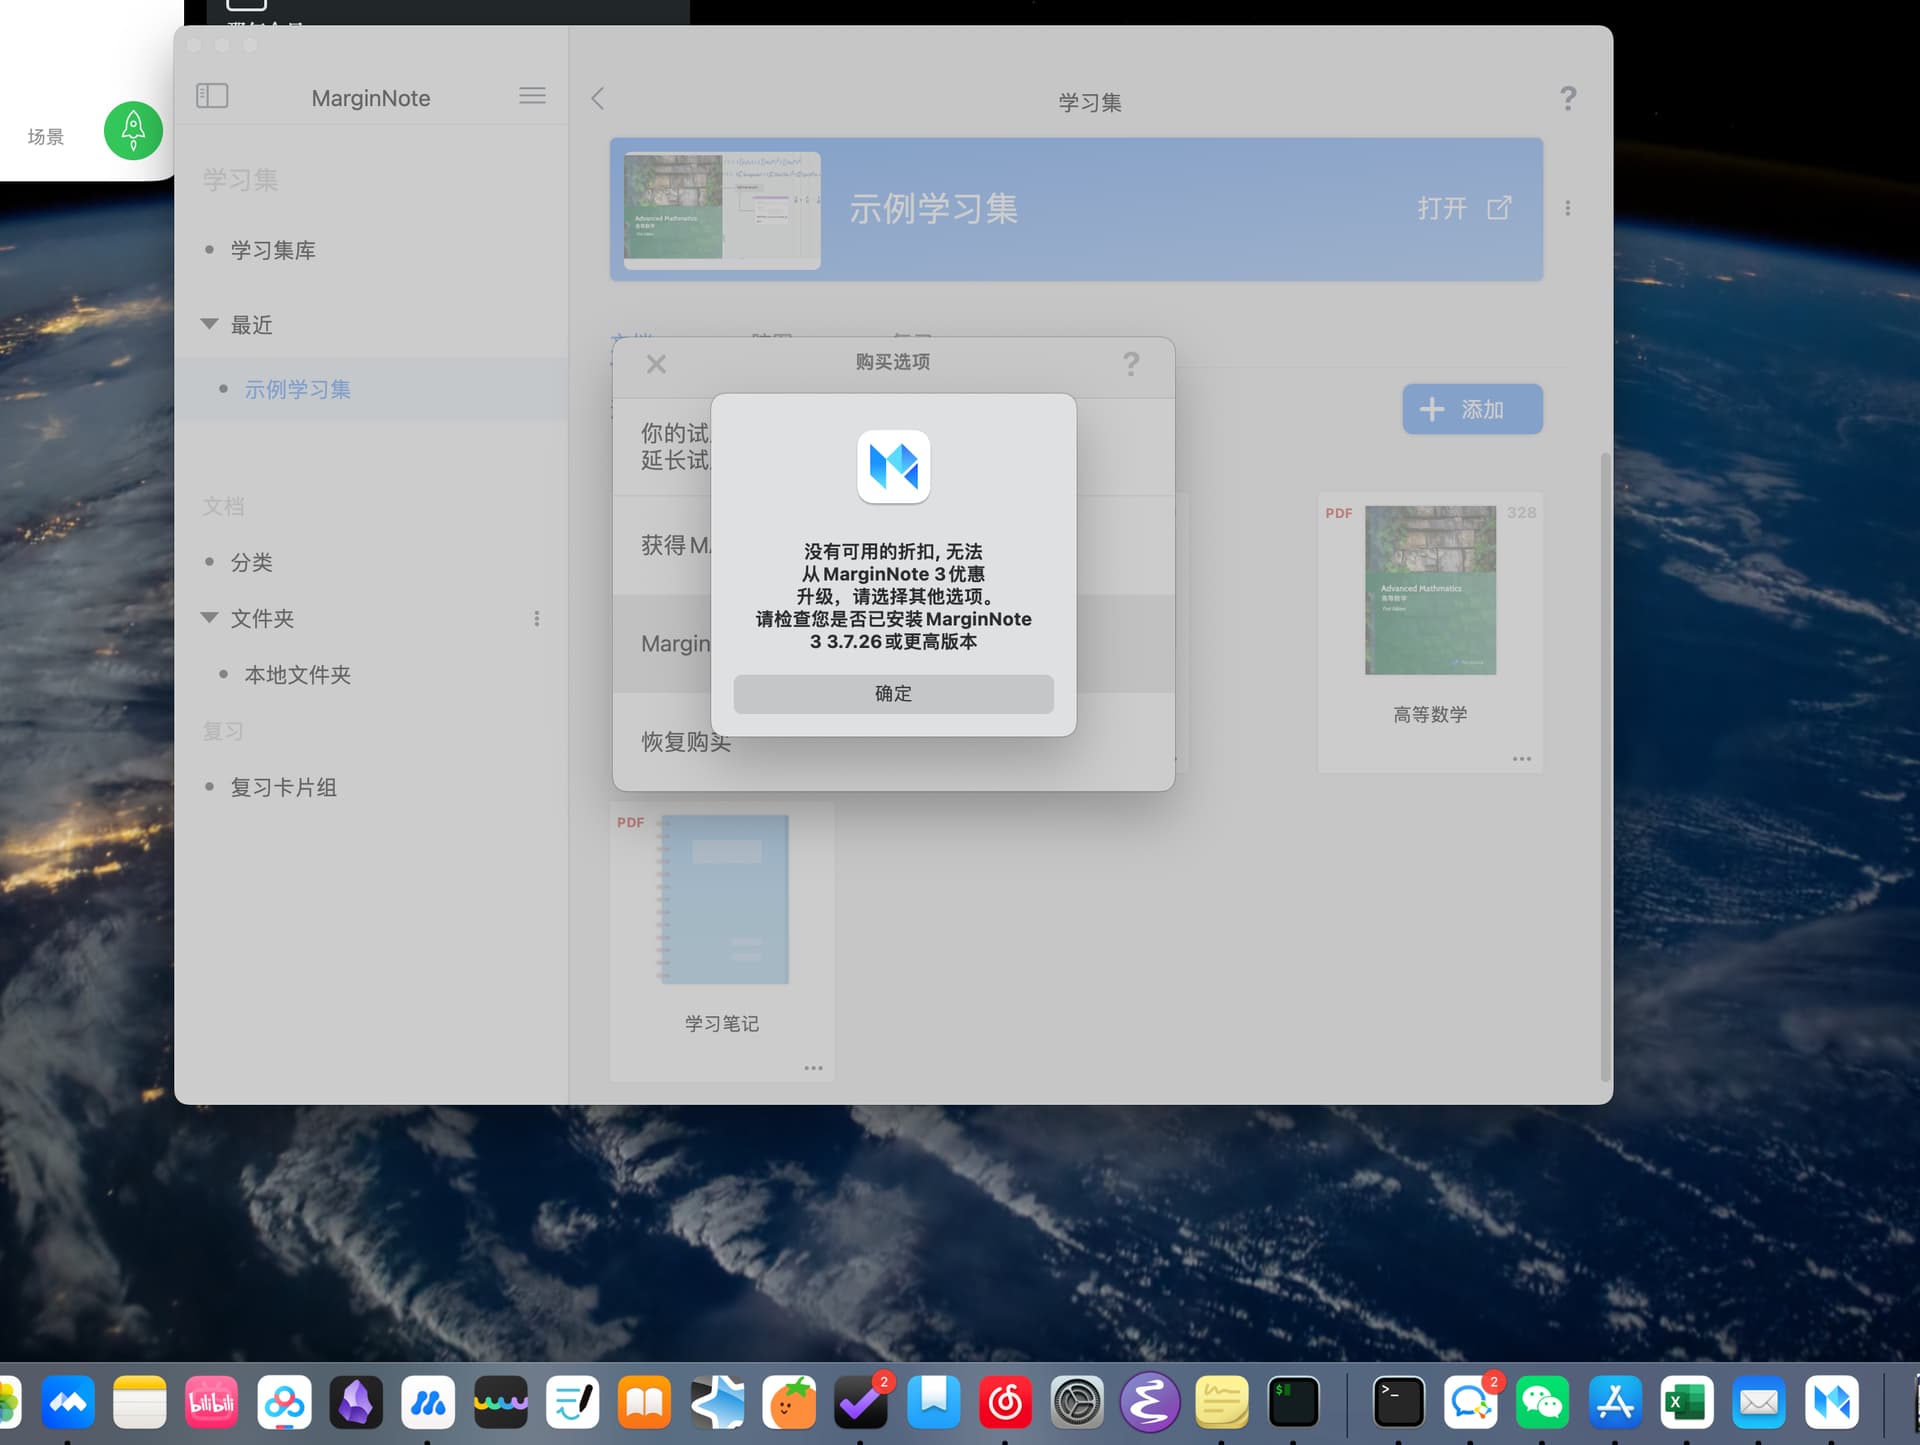Viewport: 1920px width, 1445px height.
Task: Select 复习卡片组 in the sidebar
Action: click(284, 787)
